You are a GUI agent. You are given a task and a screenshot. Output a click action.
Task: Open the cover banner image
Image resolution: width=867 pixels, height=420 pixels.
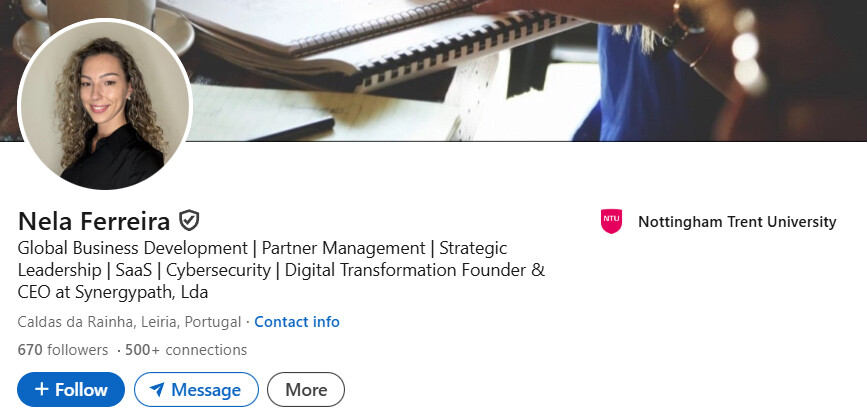[x=520, y=70]
